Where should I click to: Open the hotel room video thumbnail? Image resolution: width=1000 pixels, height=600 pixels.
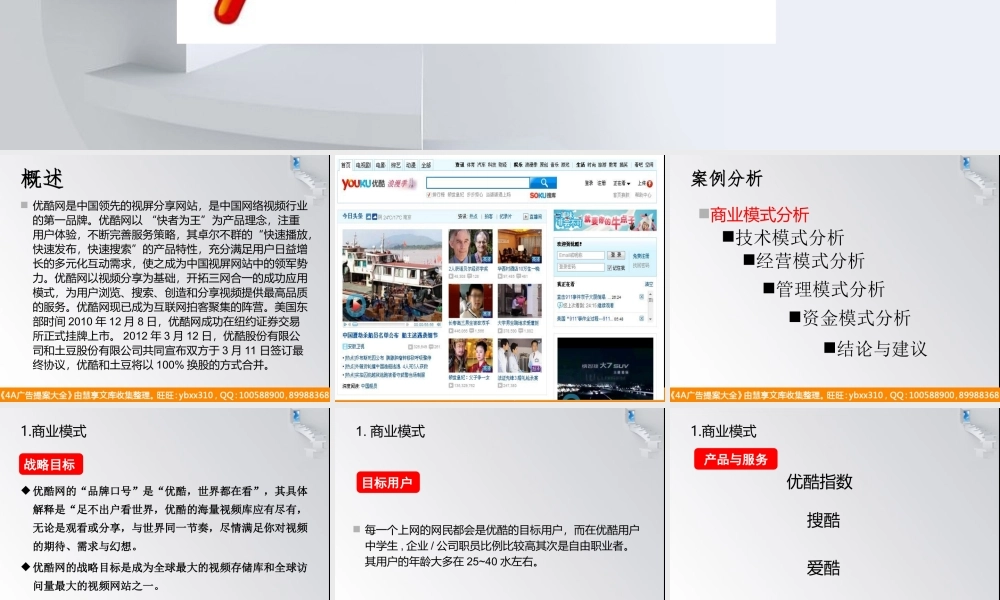520,245
